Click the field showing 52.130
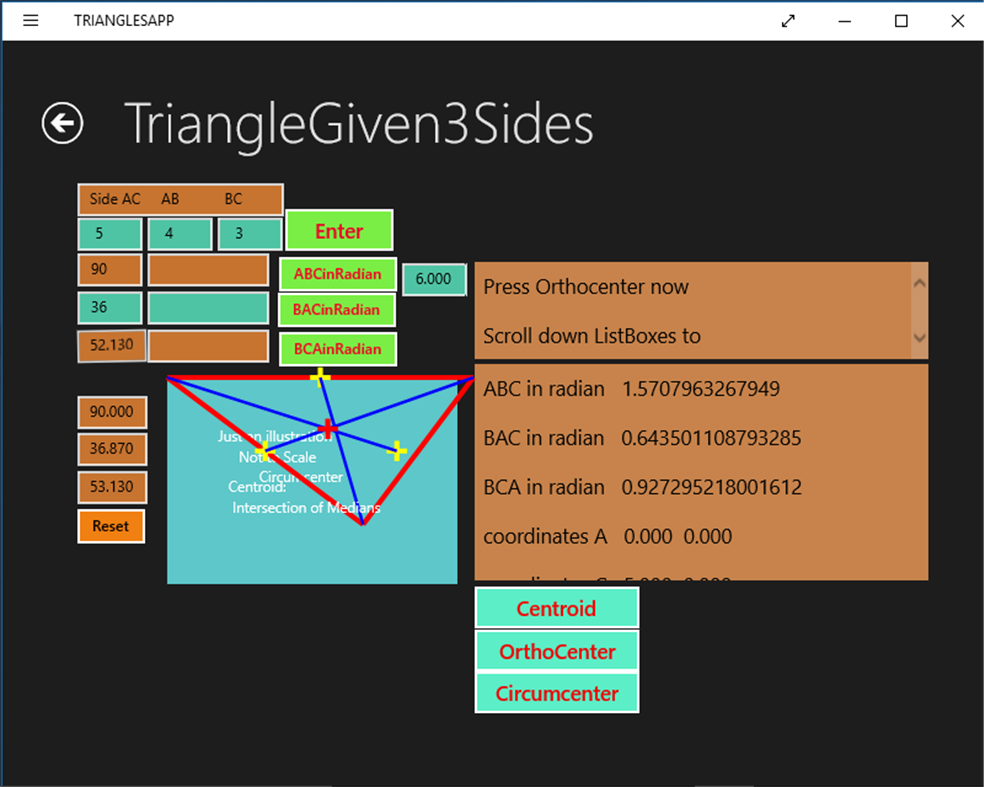The height and width of the screenshot is (787, 984). (x=110, y=345)
